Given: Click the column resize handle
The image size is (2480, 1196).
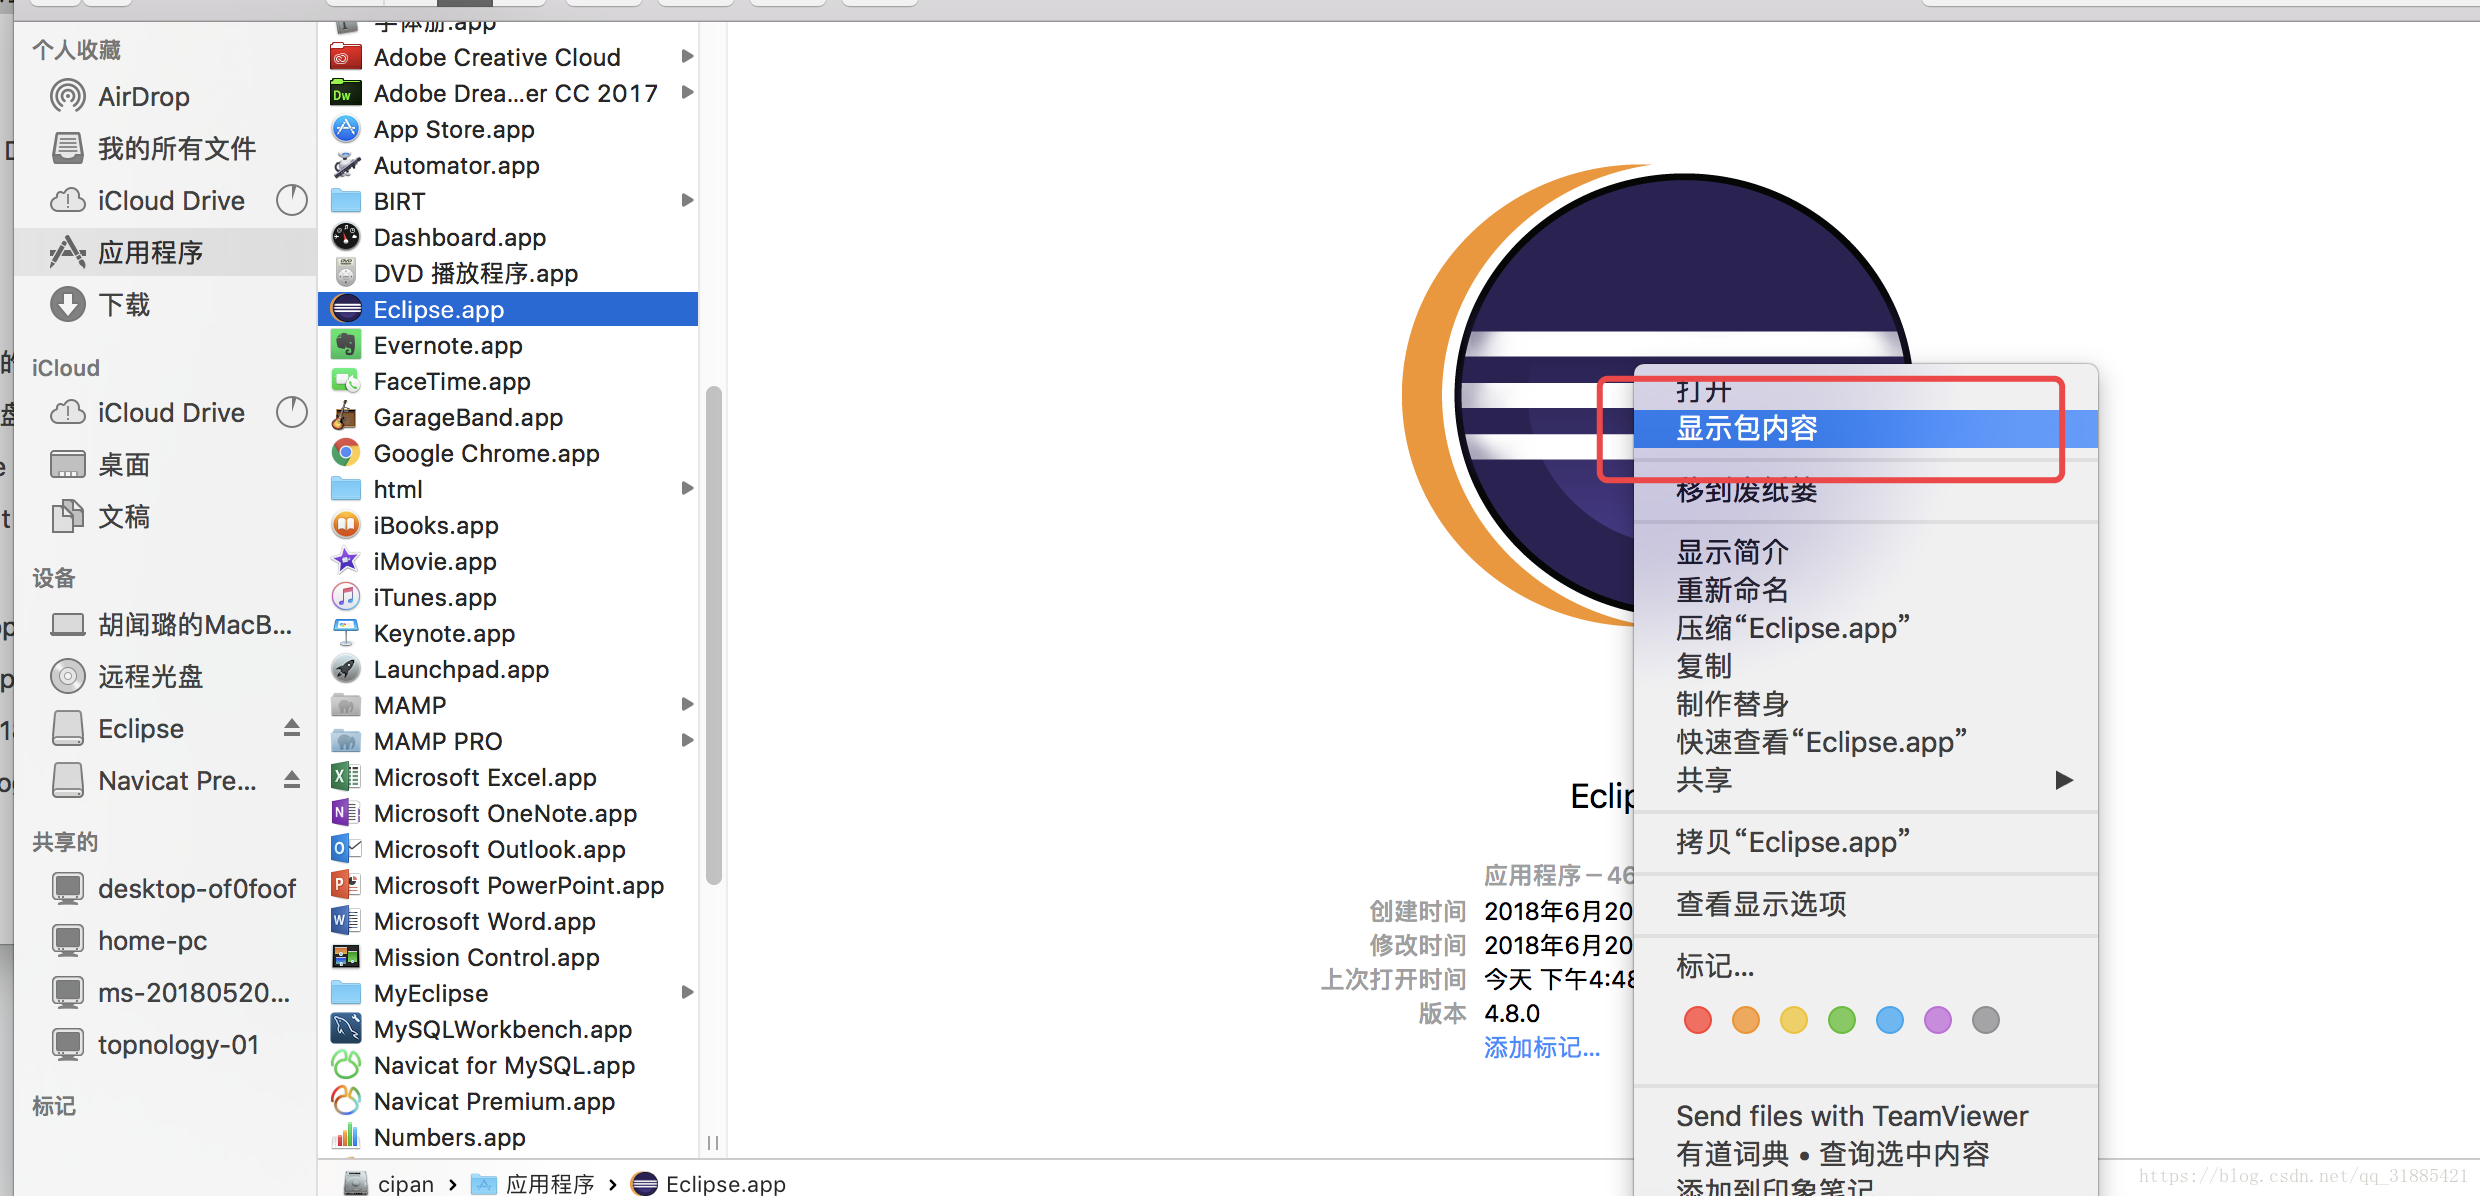Looking at the screenshot, I should 713,1142.
